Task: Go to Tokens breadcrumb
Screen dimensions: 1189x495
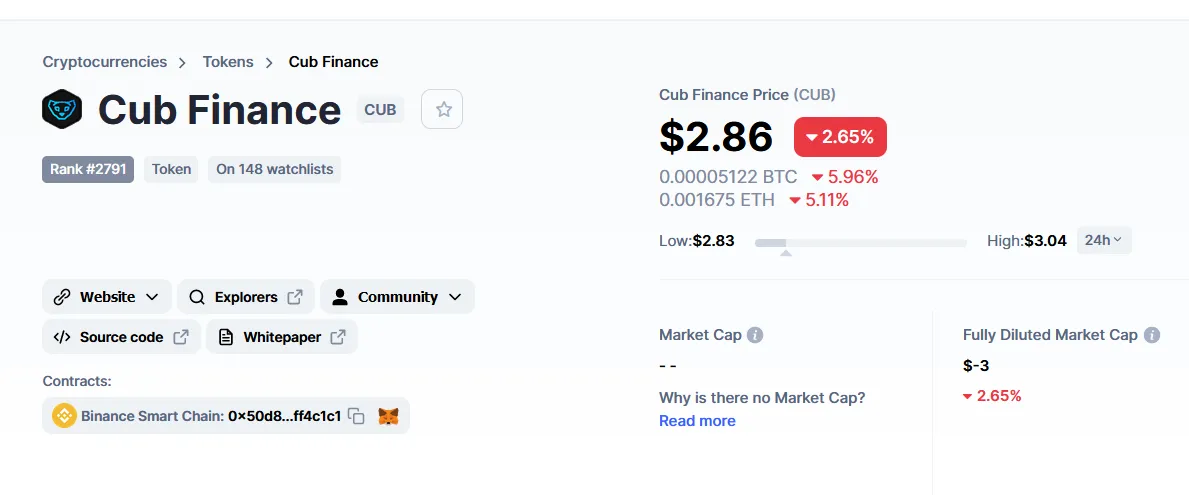Action: (x=228, y=62)
